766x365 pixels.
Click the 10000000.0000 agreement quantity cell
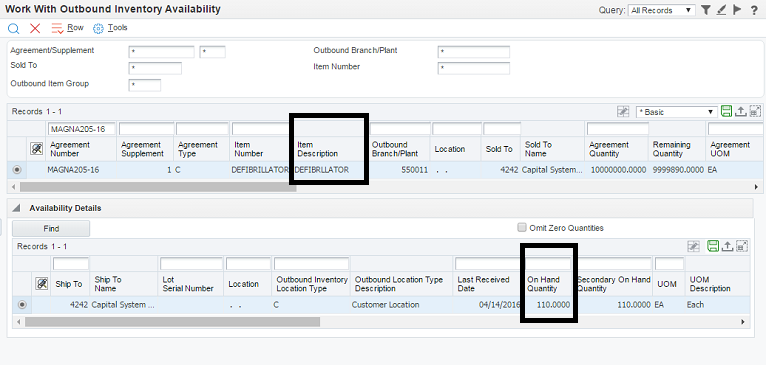(618, 170)
